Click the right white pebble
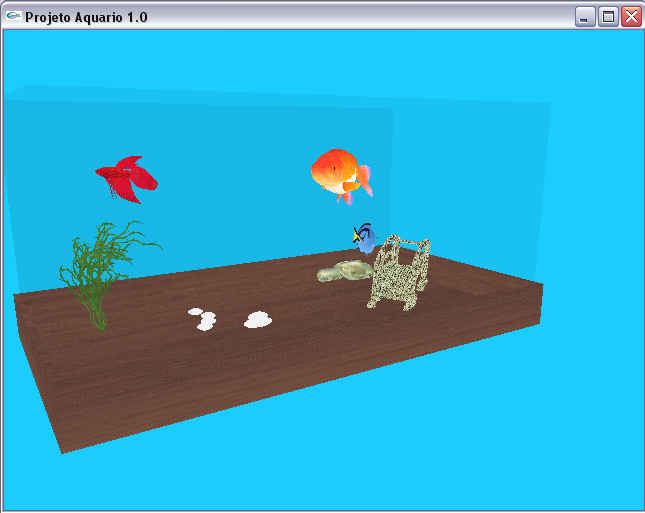 pyautogui.click(x=258, y=320)
